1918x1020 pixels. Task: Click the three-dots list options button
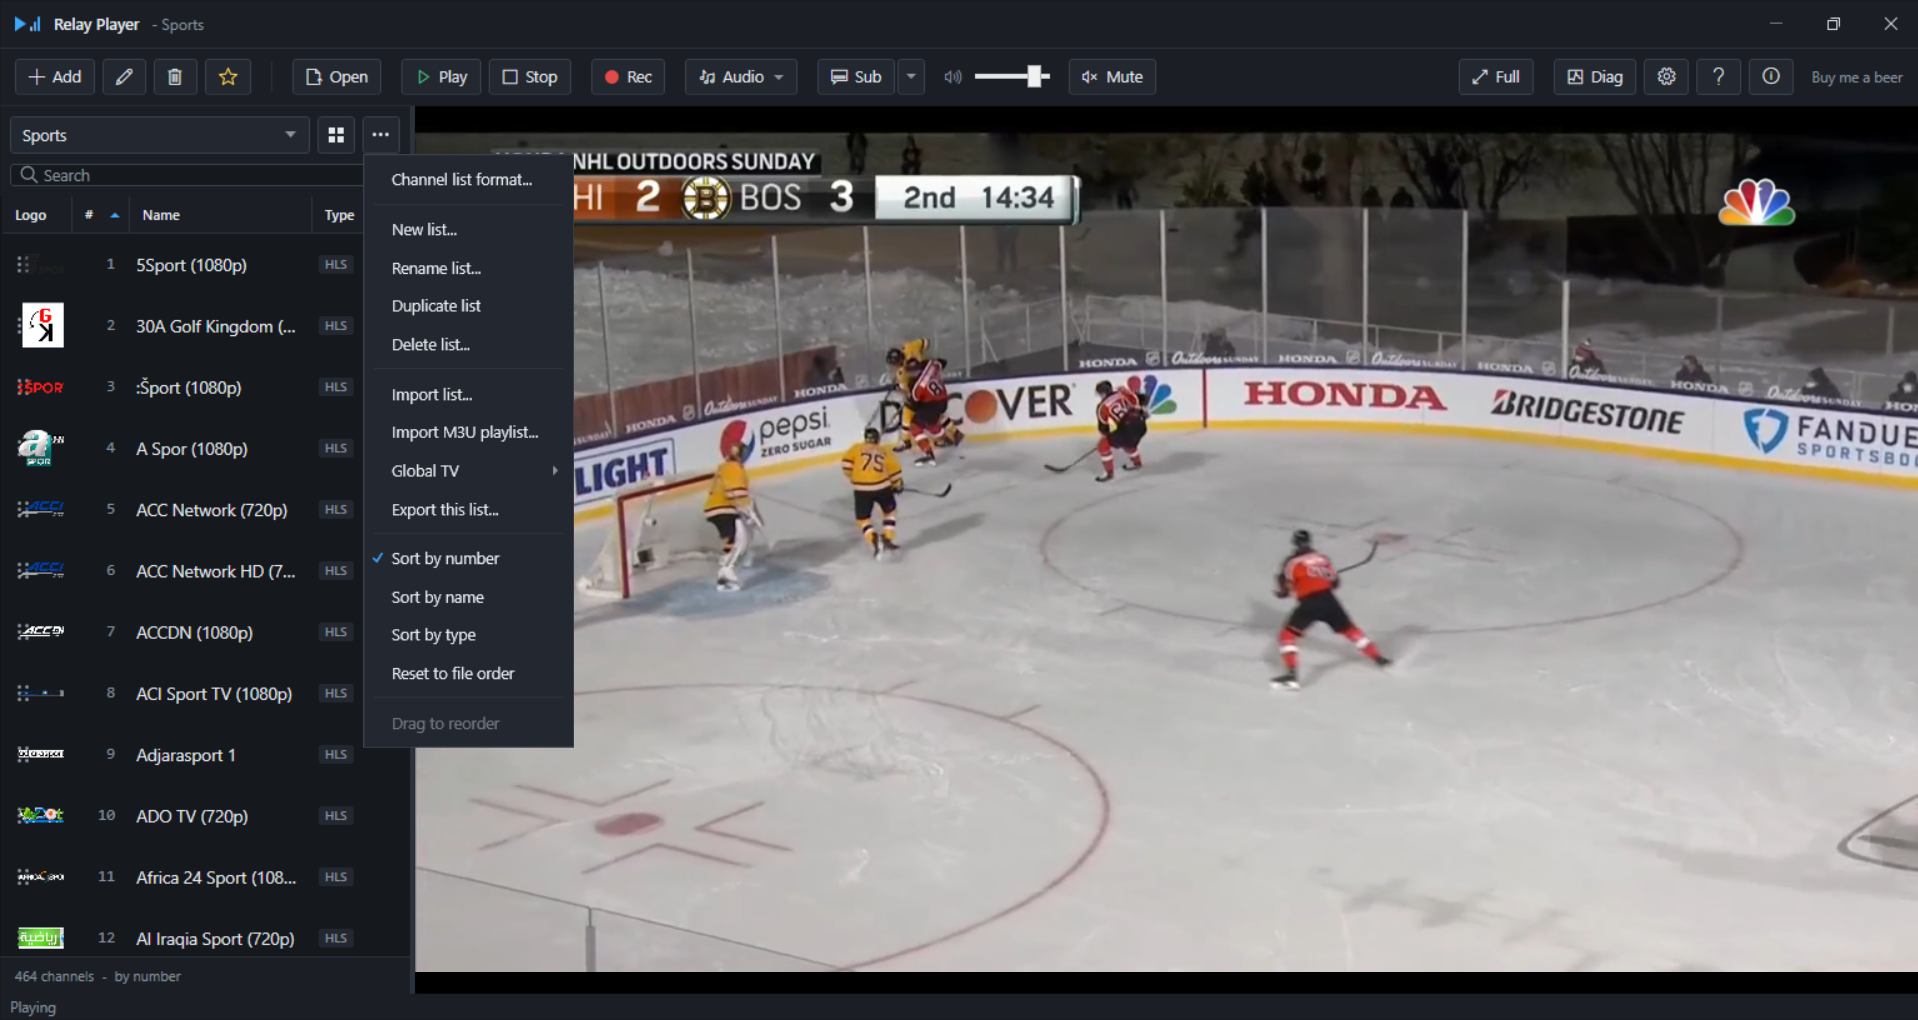click(x=381, y=135)
